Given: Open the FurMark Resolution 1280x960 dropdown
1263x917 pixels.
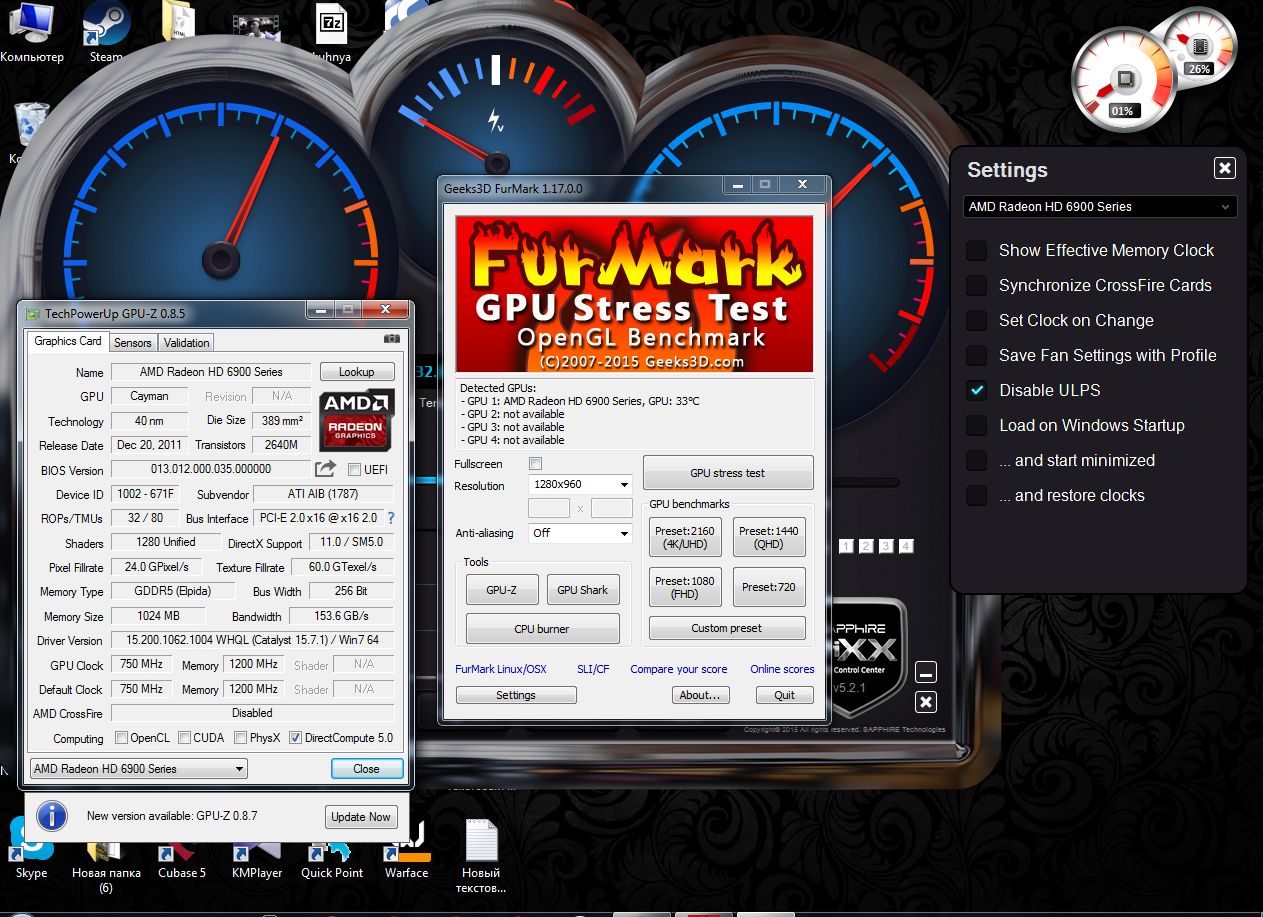Looking at the screenshot, I should (x=580, y=485).
